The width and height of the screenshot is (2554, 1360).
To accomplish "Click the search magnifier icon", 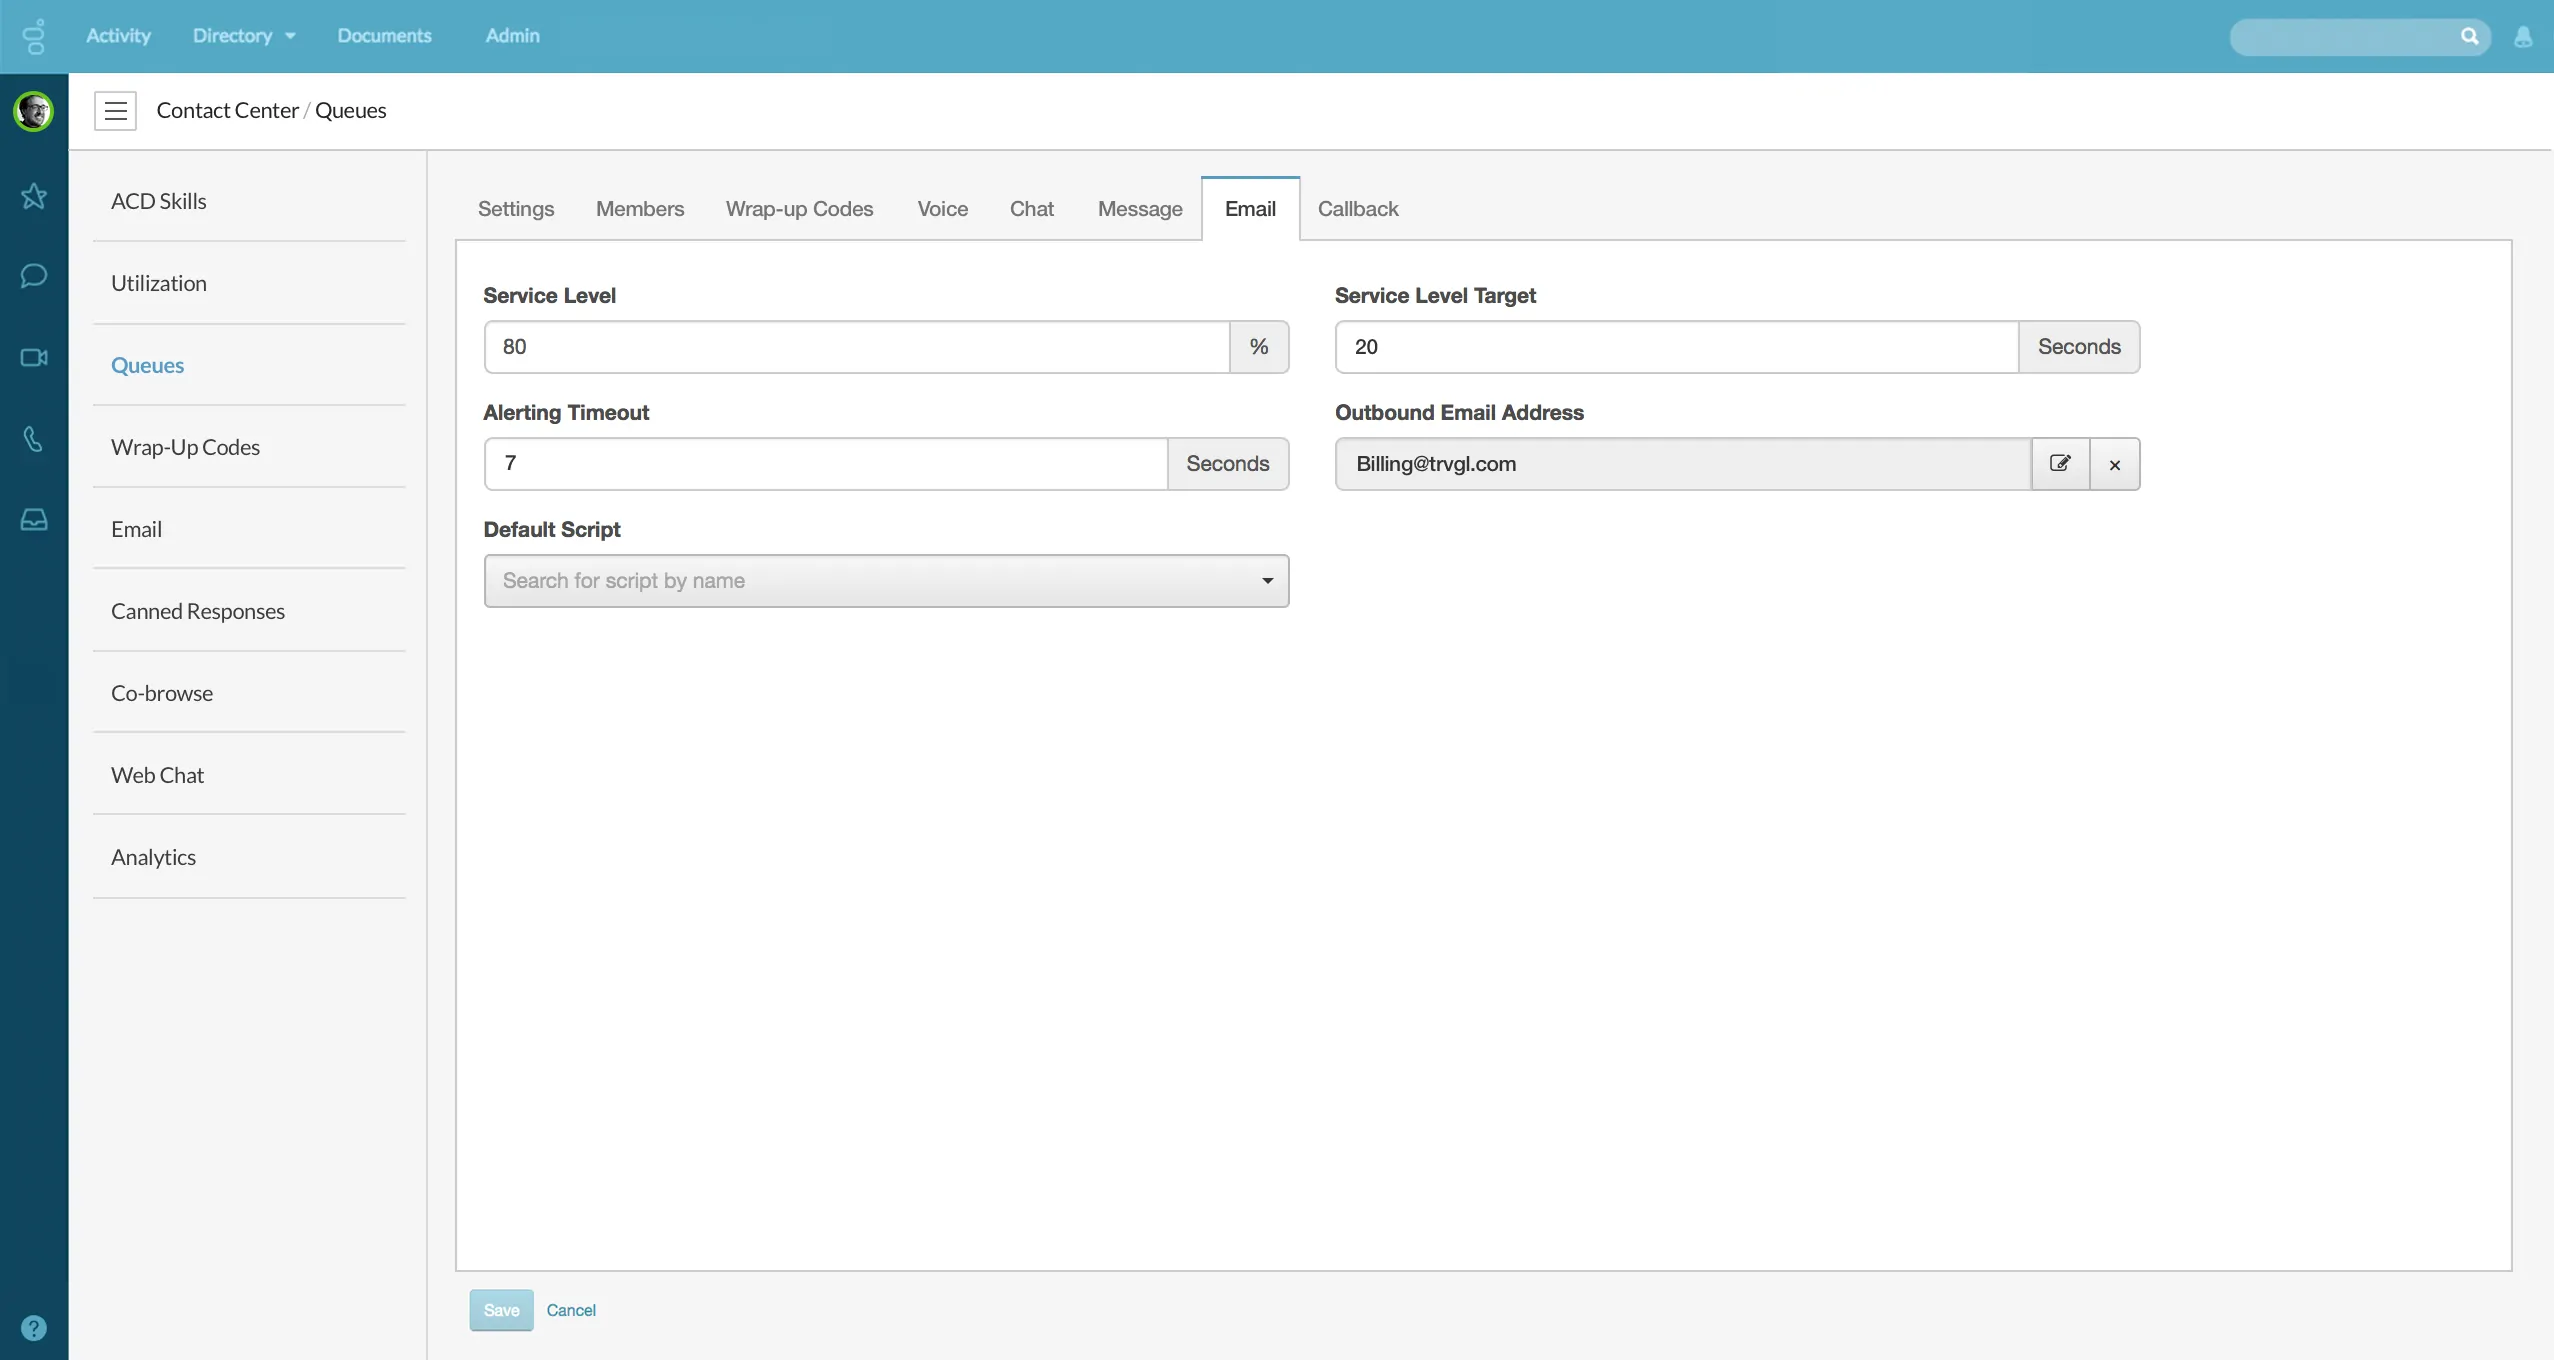I will (2469, 37).
